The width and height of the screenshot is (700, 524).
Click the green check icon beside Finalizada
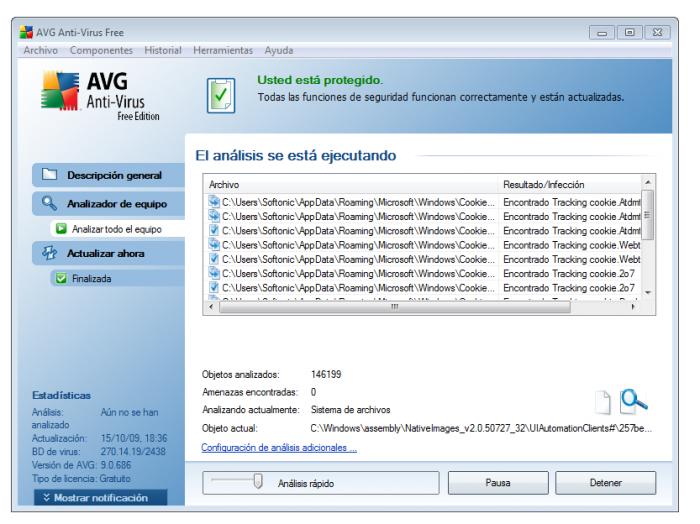[x=61, y=279]
